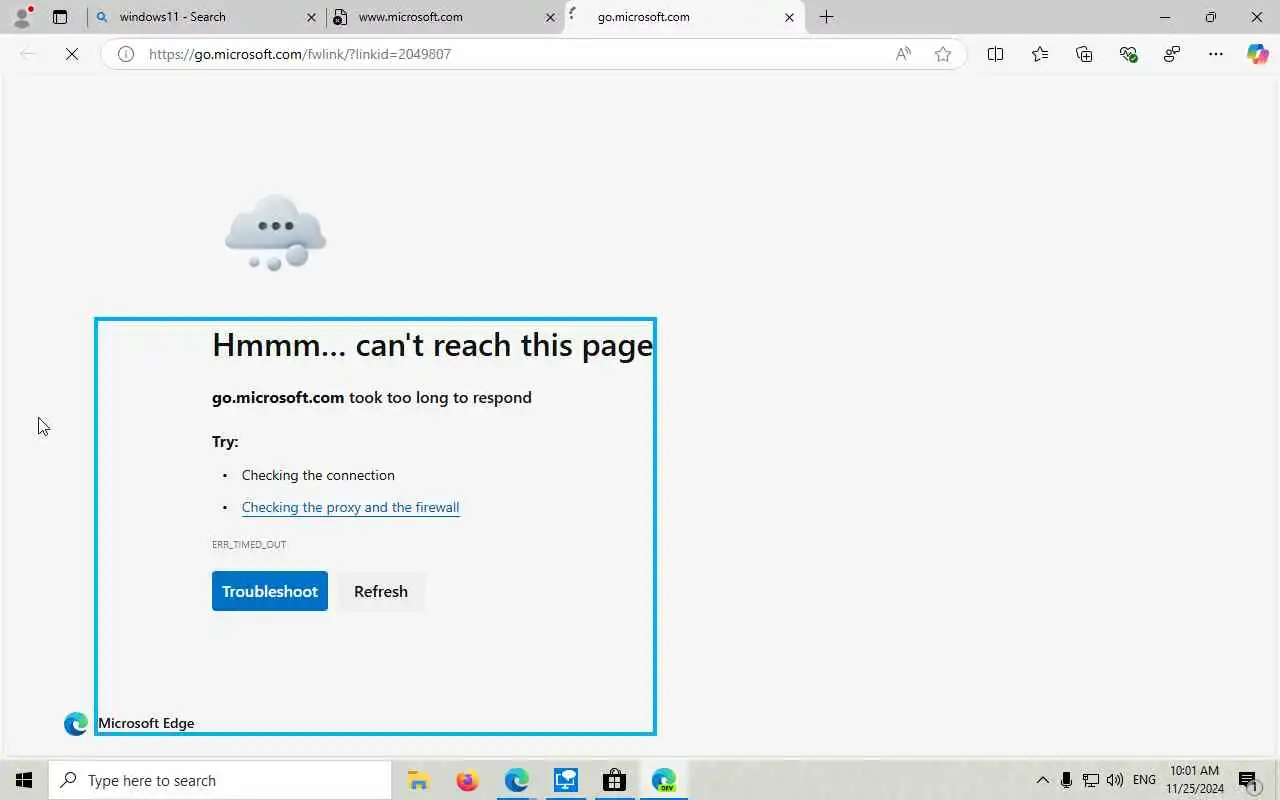Image resolution: width=1280 pixels, height=800 pixels.
Task: Click the Refresh button
Action: [381, 591]
